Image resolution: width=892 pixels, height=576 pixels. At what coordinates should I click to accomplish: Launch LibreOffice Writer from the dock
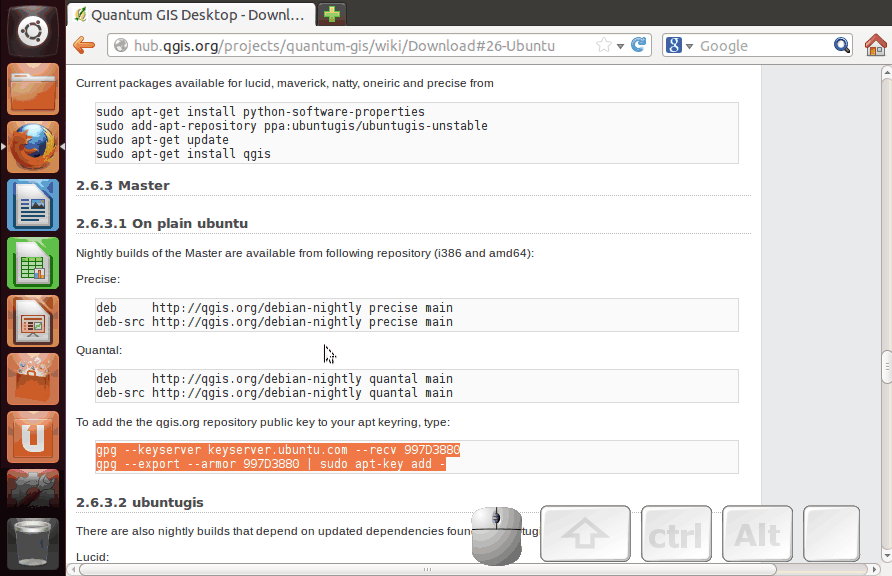point(32,205)
